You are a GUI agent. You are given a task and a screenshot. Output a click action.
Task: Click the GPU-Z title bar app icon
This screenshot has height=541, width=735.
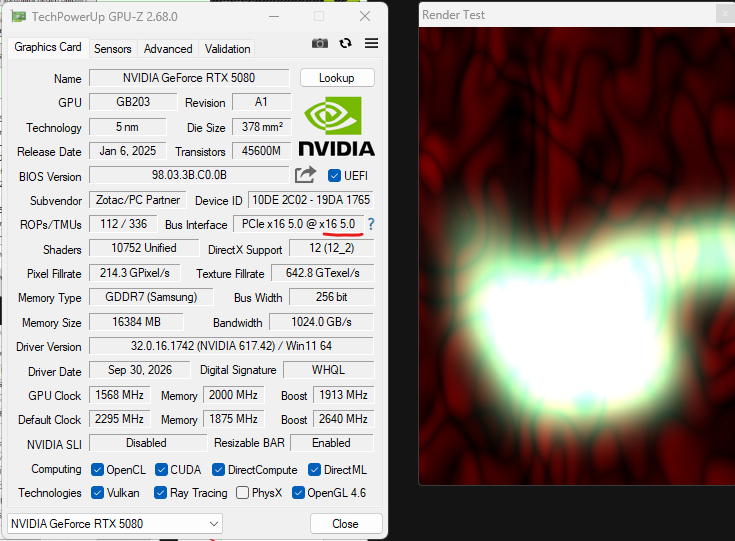coord(19,17)
